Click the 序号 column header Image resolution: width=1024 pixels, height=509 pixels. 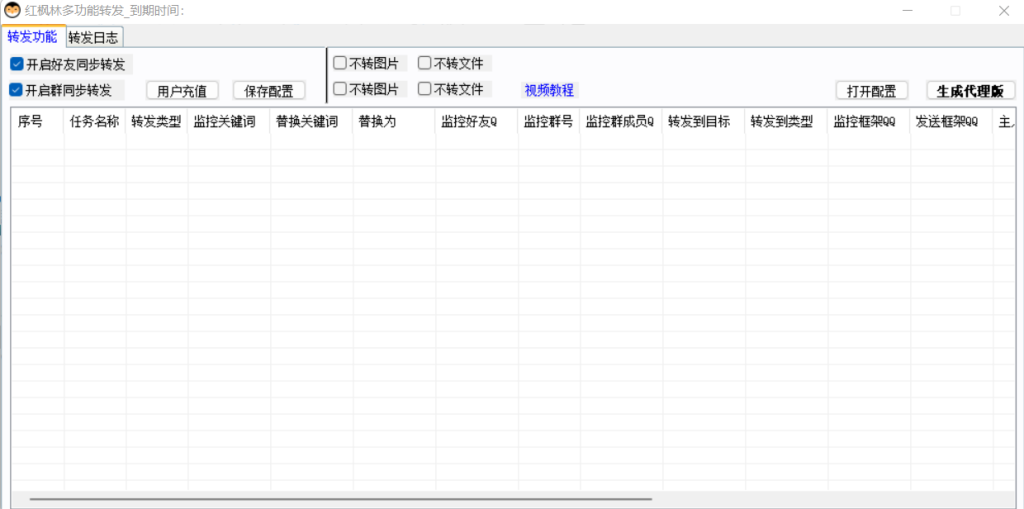click(x=31, y=122)
